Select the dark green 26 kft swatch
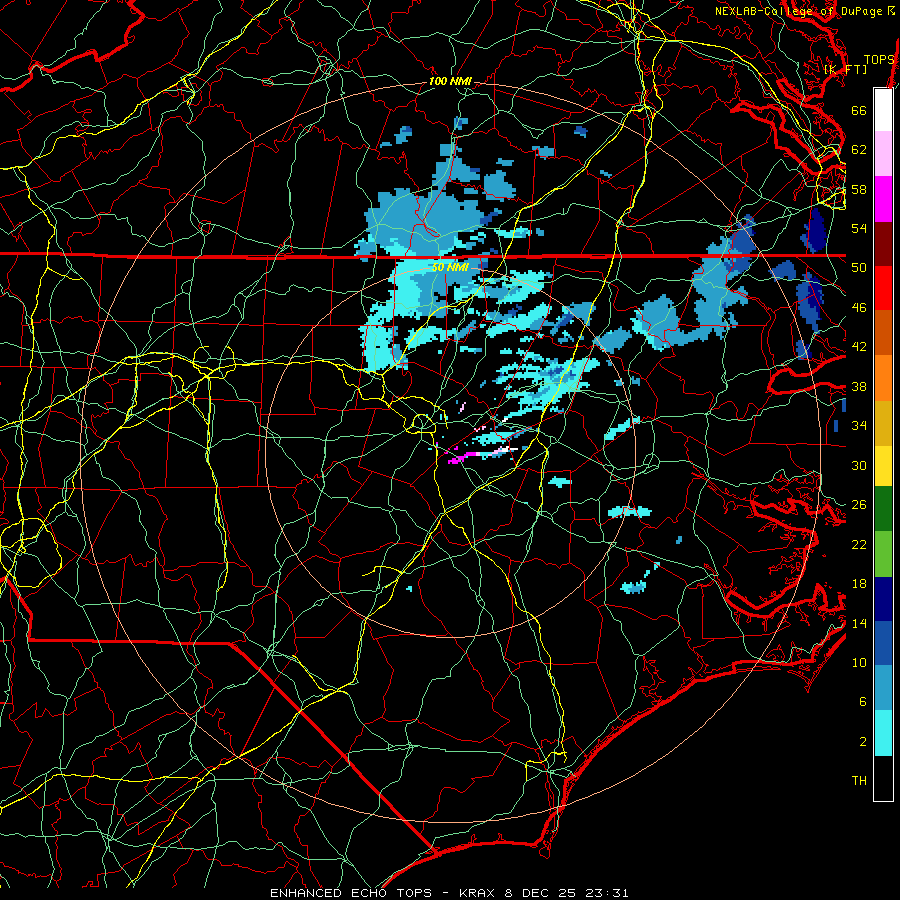900x900 pixels. (883, 509)
